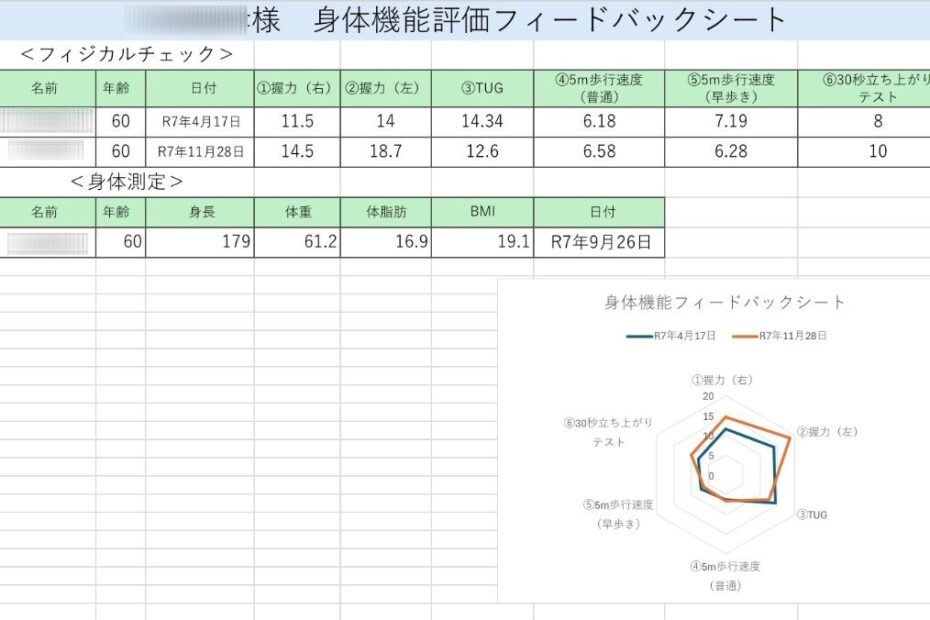Click the left grip value 18.7
930x620 pixels.
(385, 152)
